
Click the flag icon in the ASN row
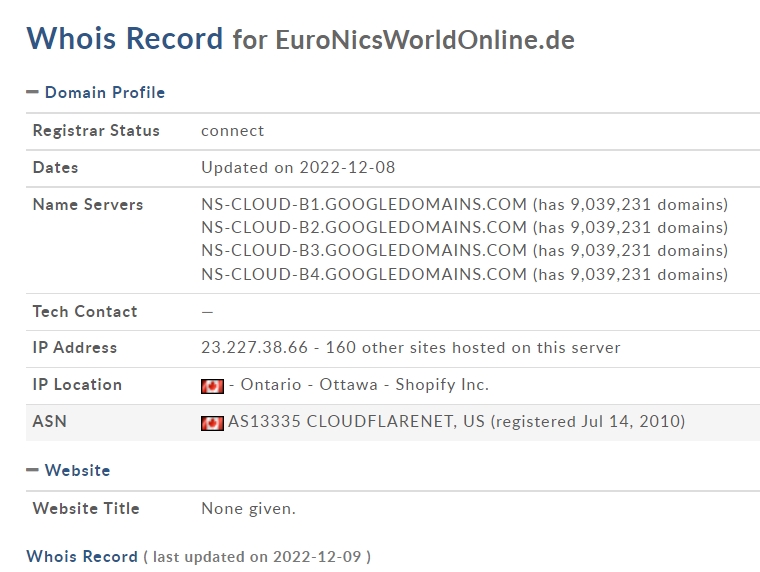(x=212, y=423)
